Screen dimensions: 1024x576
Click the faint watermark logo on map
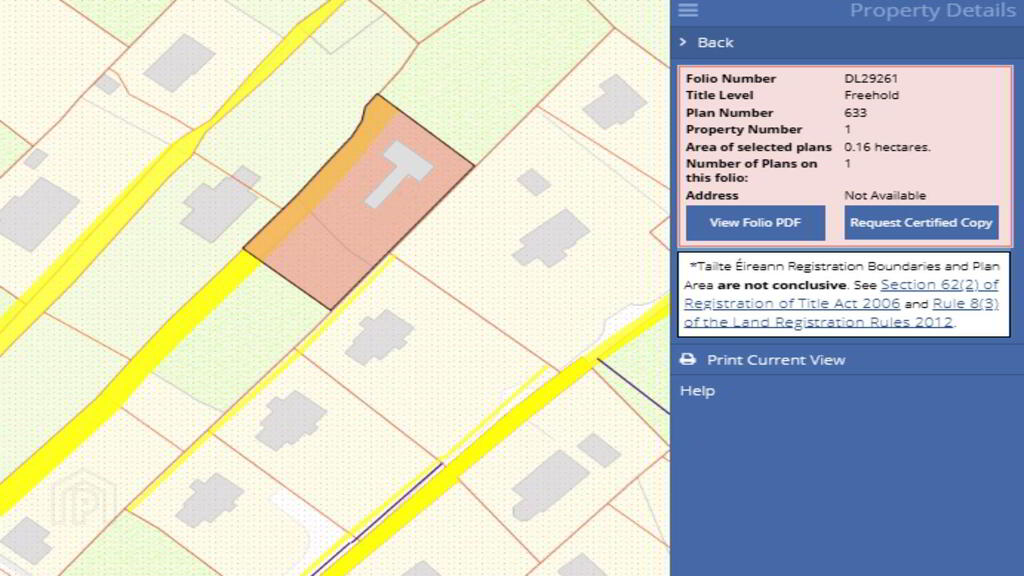point(84,500)
